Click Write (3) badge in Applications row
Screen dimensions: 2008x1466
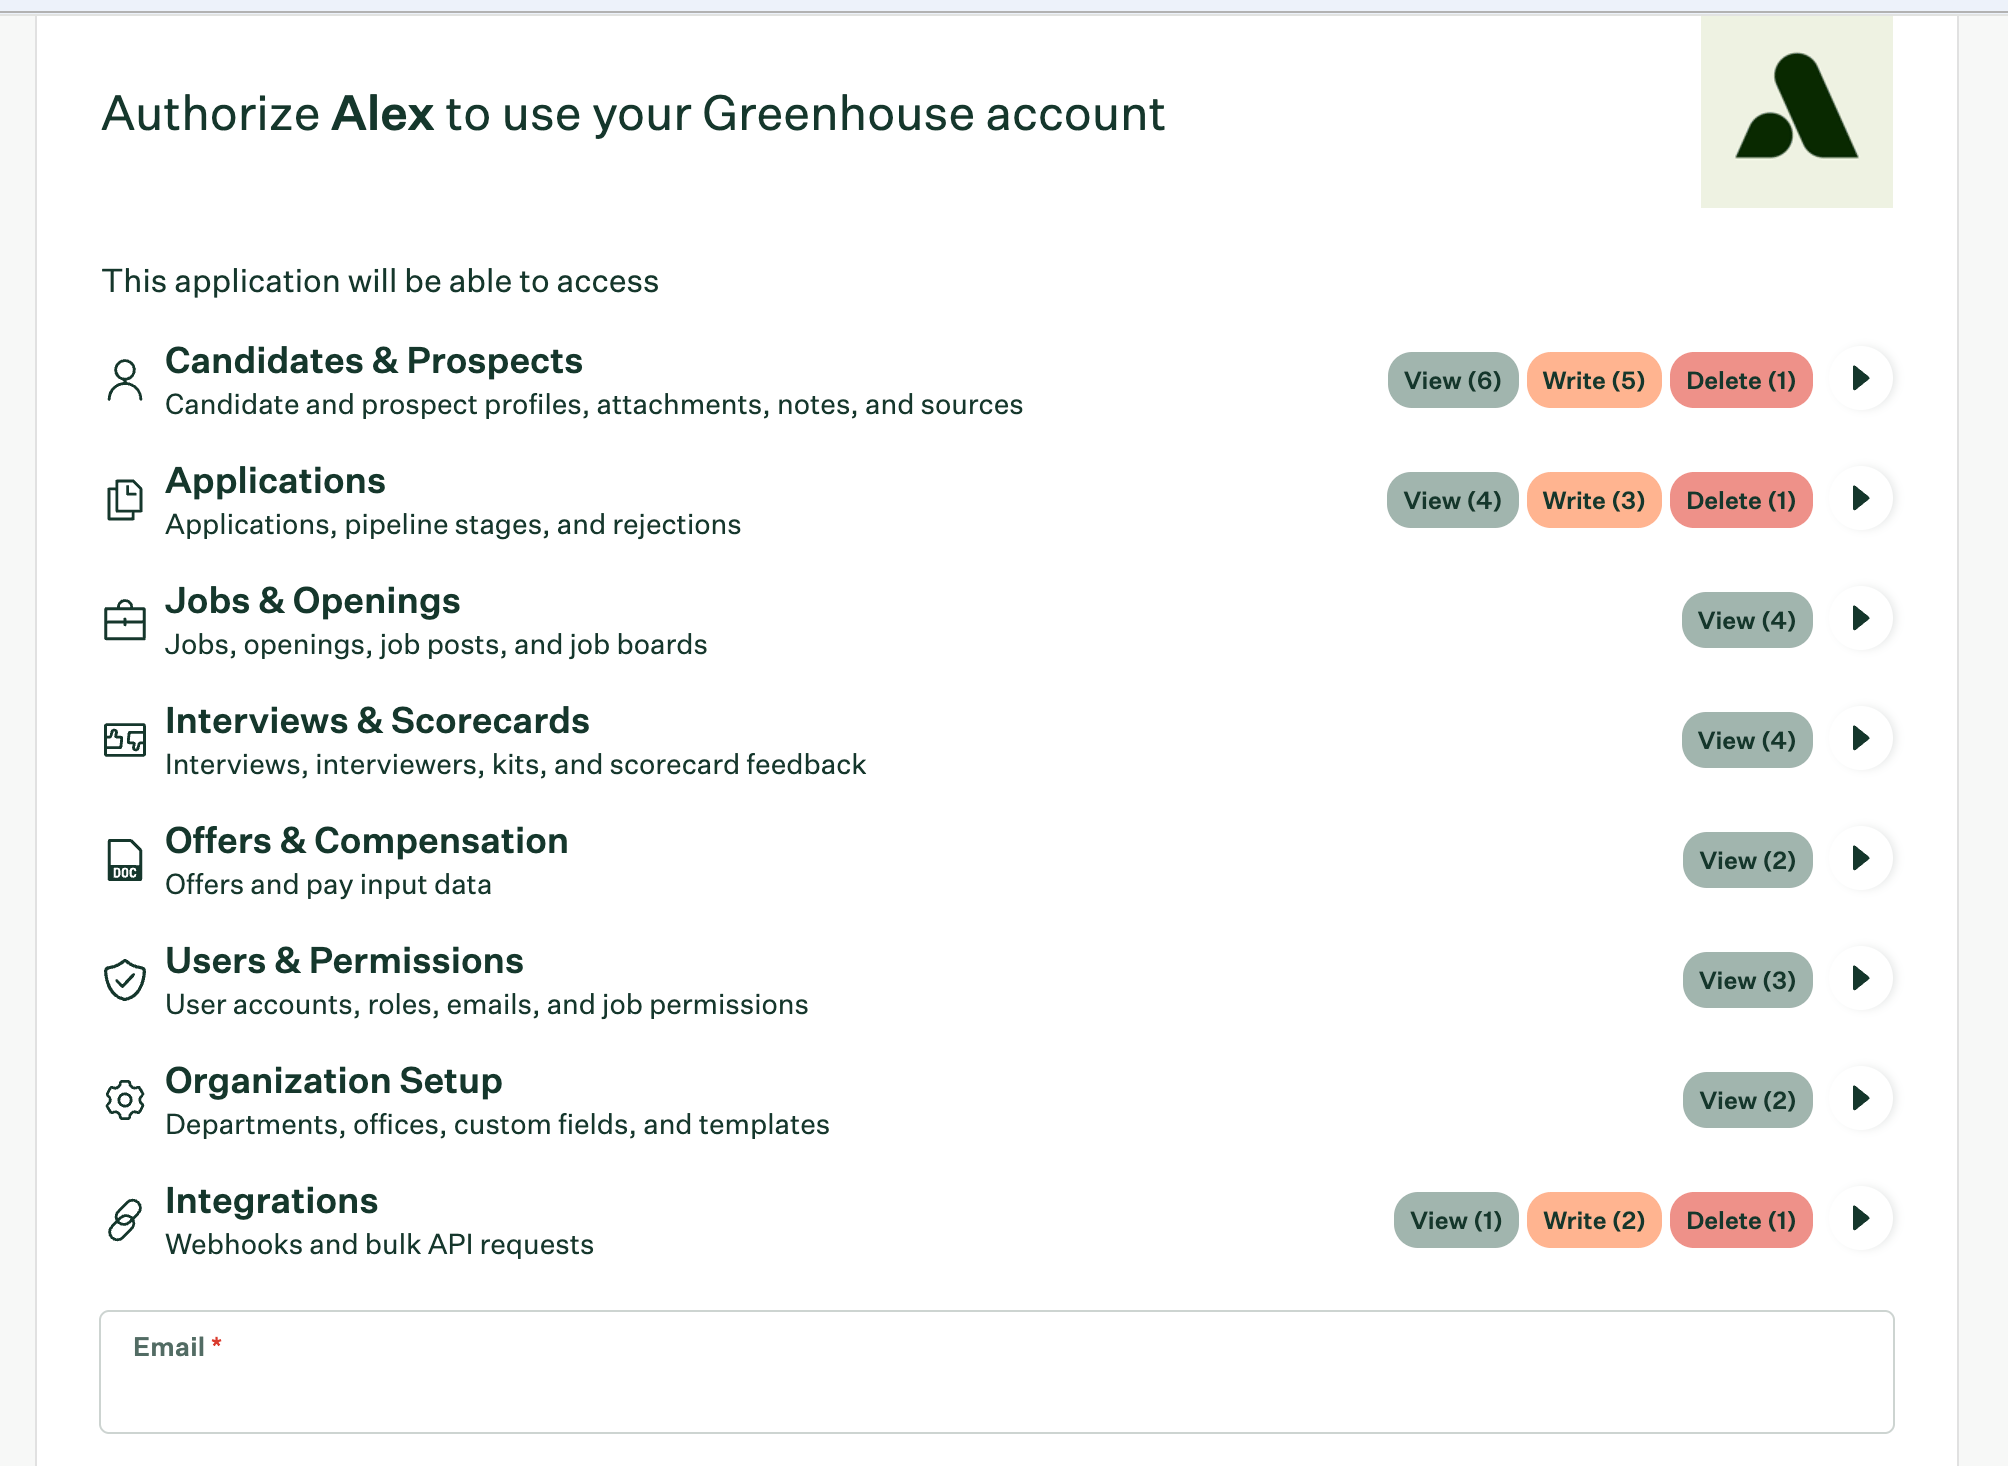click(1594, 500)
